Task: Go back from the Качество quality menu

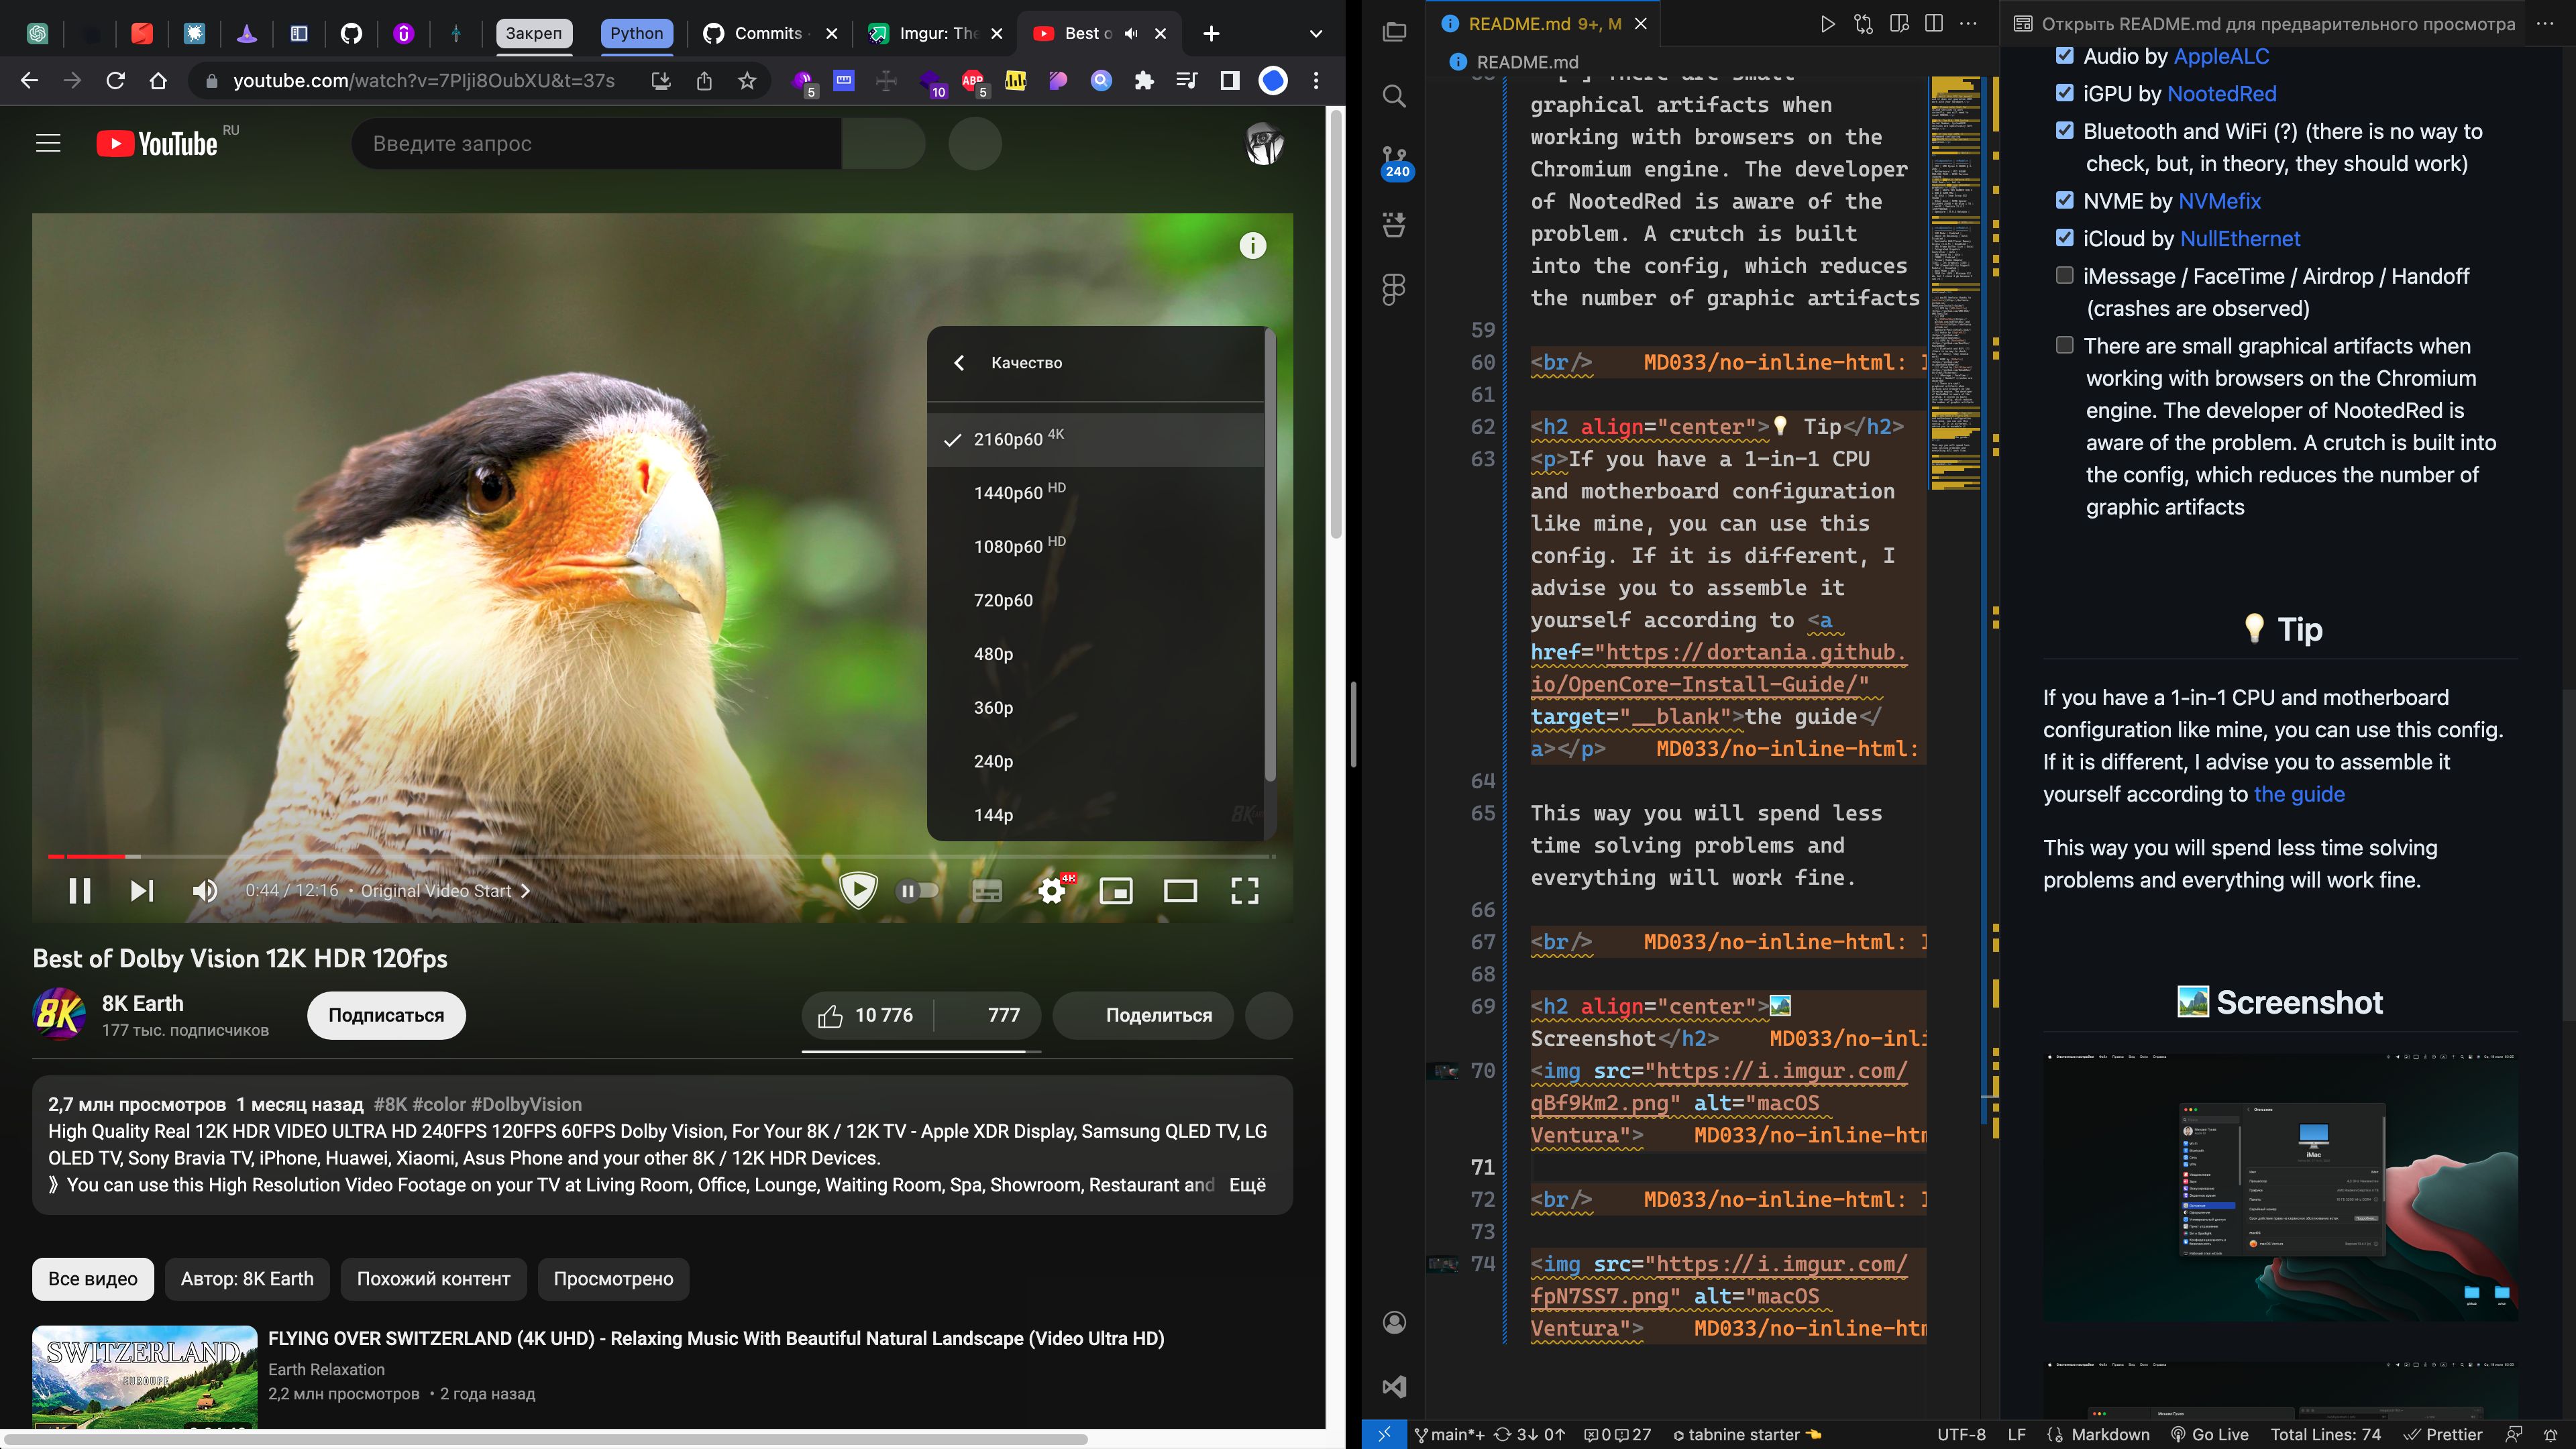Action: coord(959,363)
